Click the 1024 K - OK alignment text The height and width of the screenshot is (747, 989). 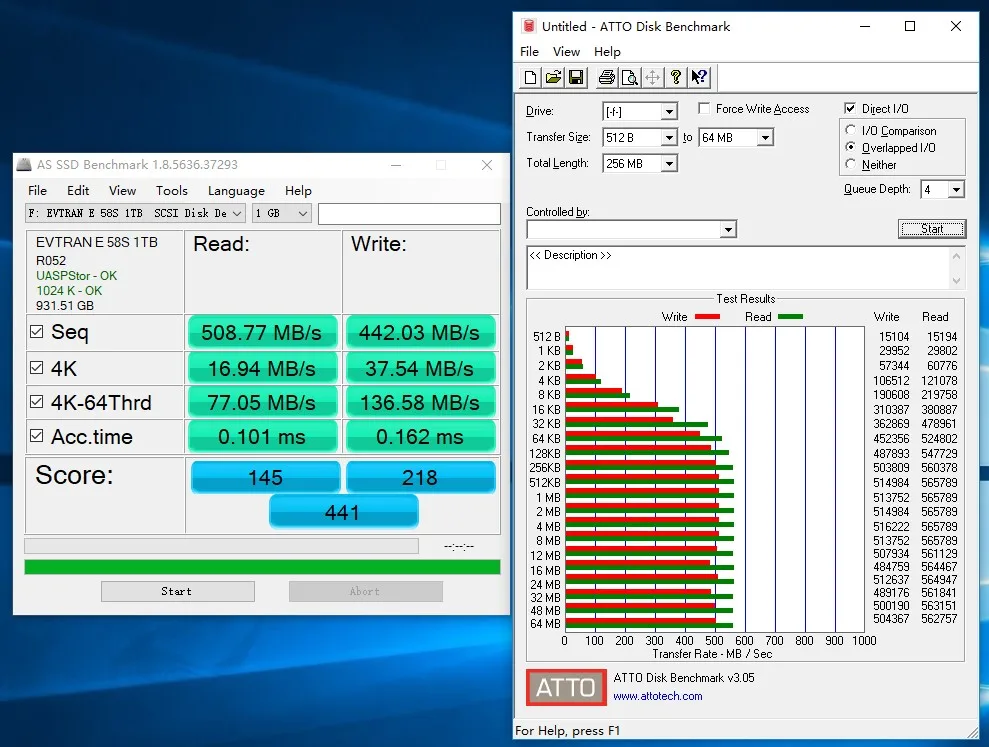click(x=69, y=291)
